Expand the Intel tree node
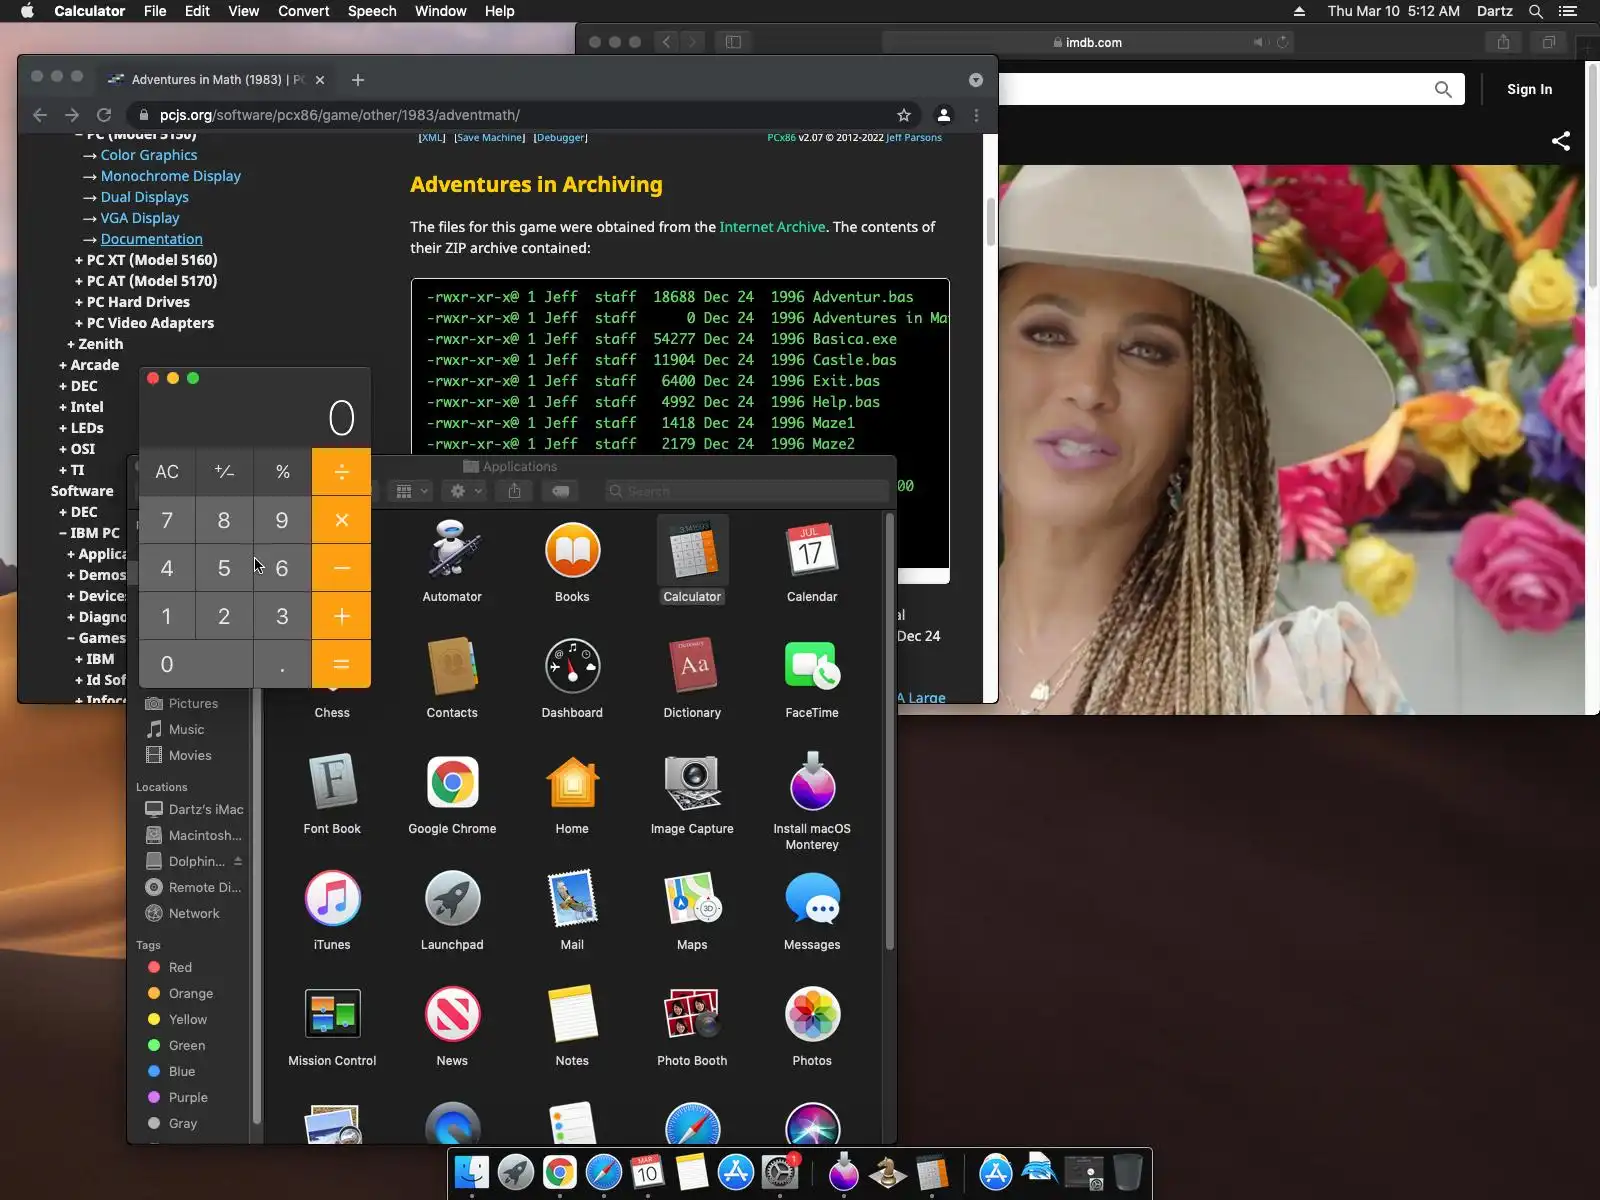 tap(81, 407)
